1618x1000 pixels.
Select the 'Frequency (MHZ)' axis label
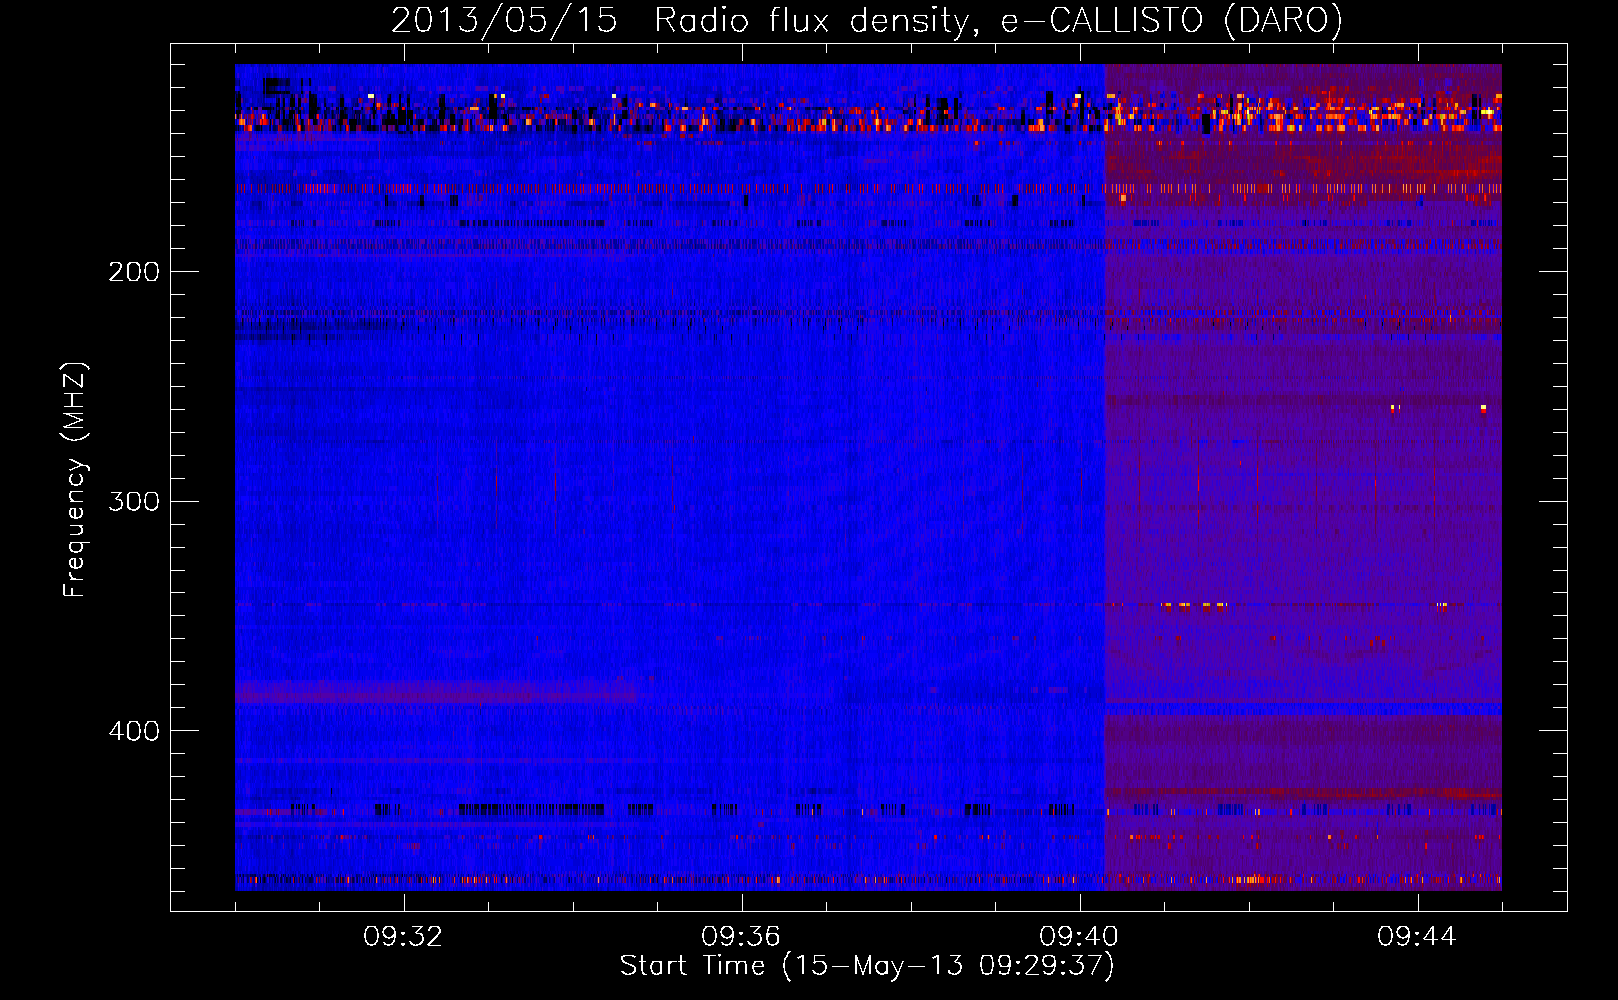75,480
